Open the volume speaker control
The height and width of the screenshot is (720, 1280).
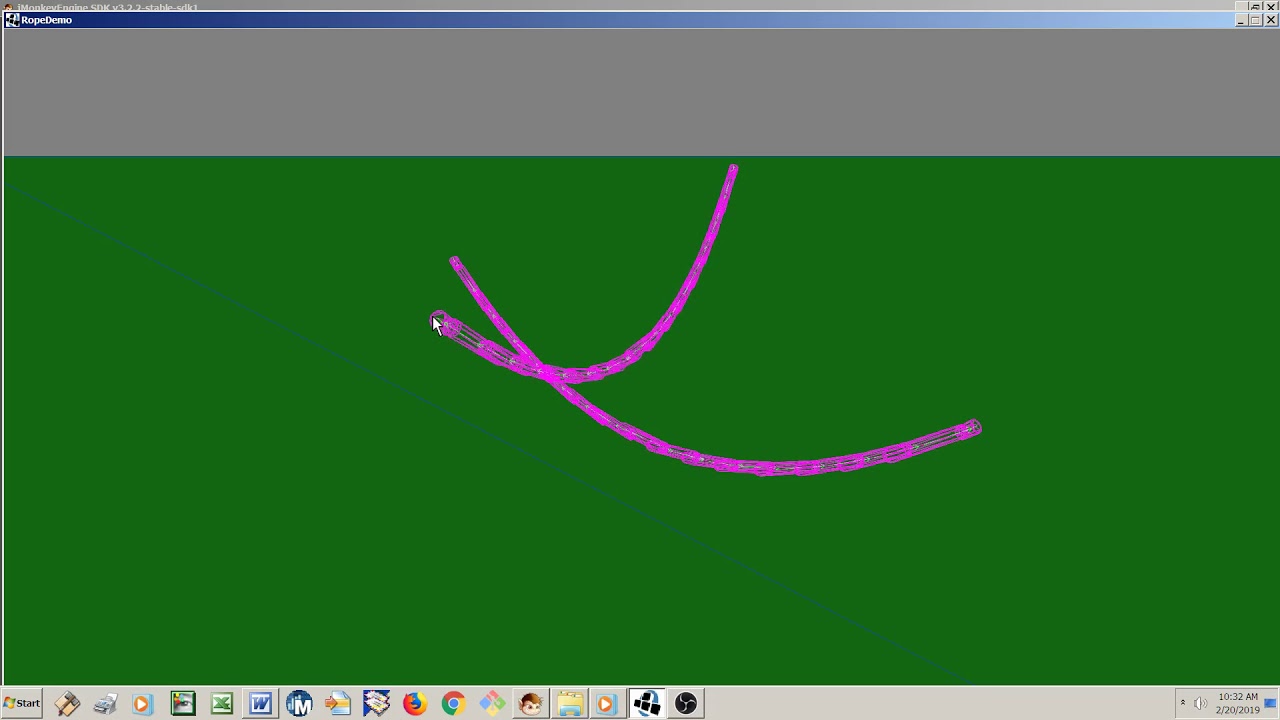click(1200, 704)
